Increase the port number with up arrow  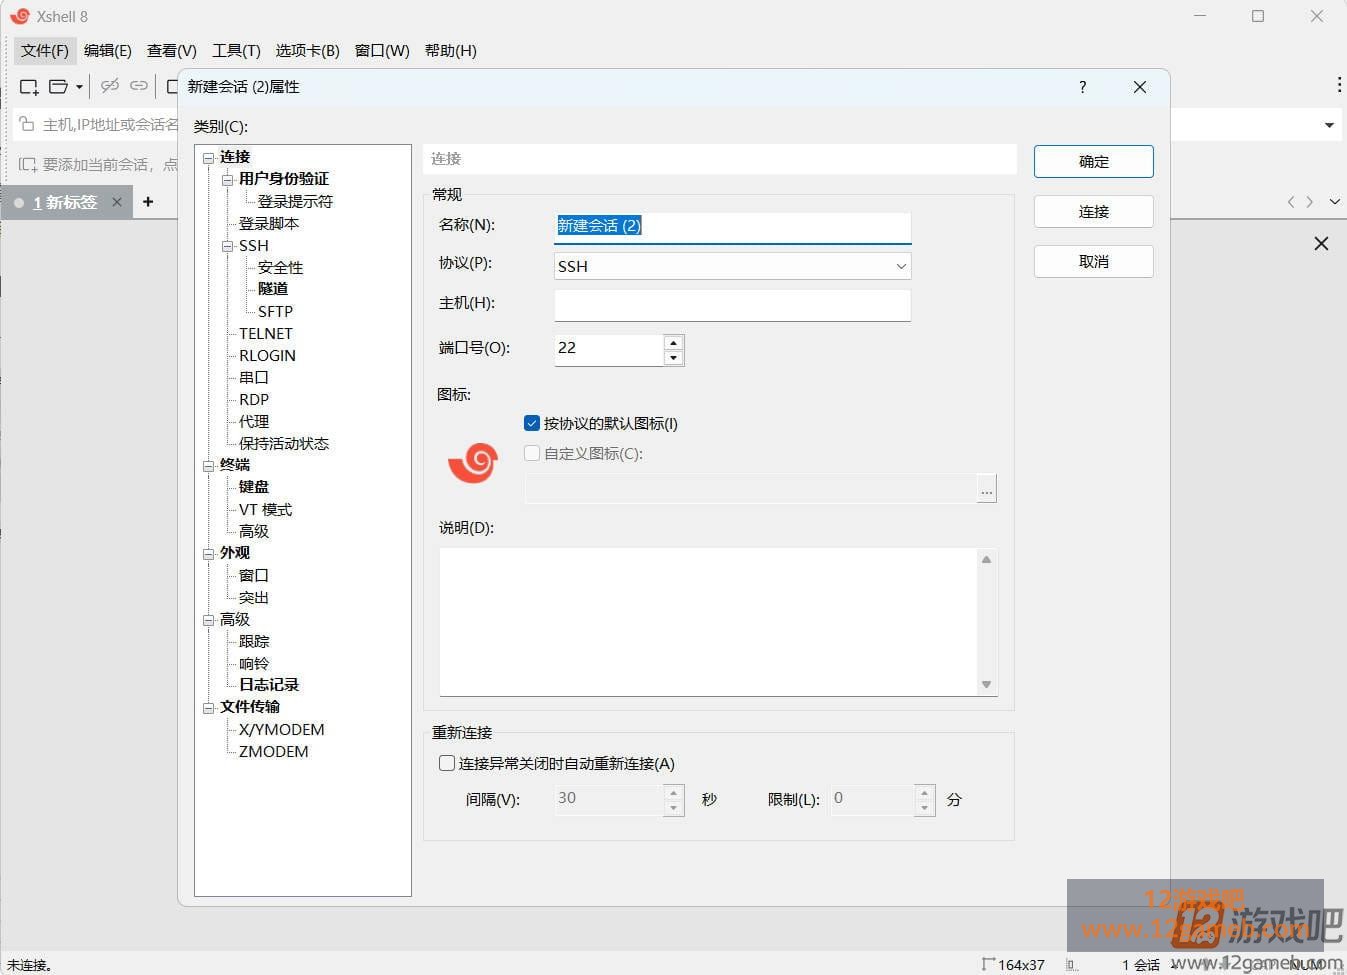[674, 342]
